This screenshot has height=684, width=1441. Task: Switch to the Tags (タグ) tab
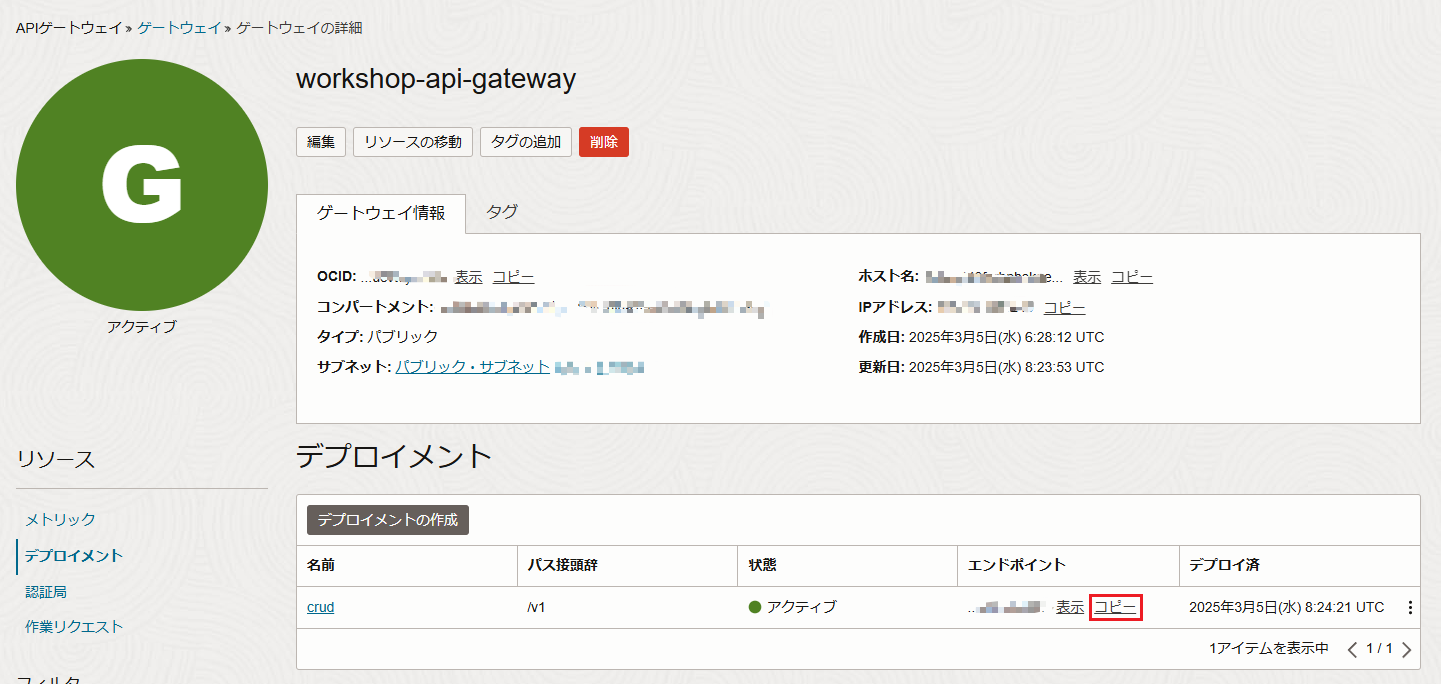pos(502,212)
